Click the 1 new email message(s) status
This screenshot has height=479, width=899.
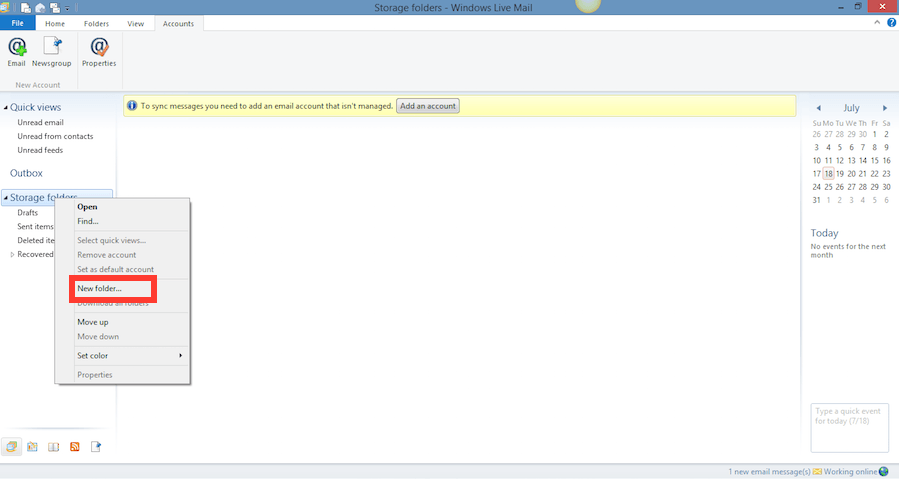[x=769, y=472]
